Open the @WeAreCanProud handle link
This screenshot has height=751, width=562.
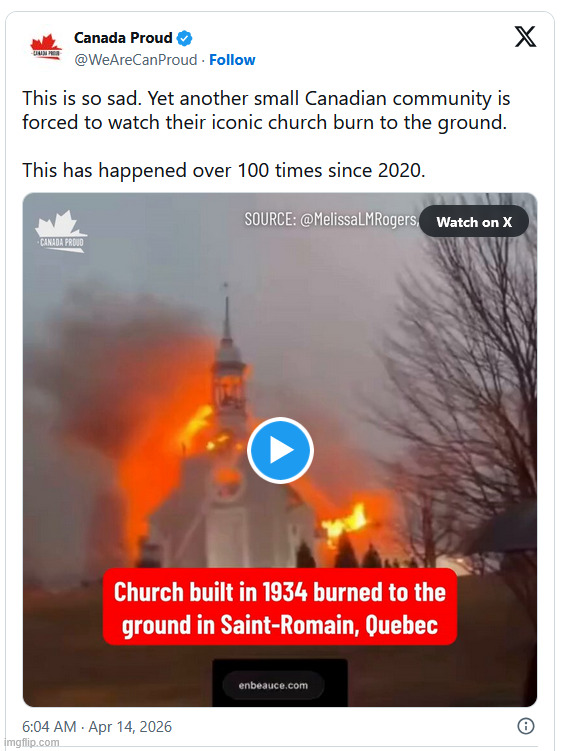coord(136,60)
